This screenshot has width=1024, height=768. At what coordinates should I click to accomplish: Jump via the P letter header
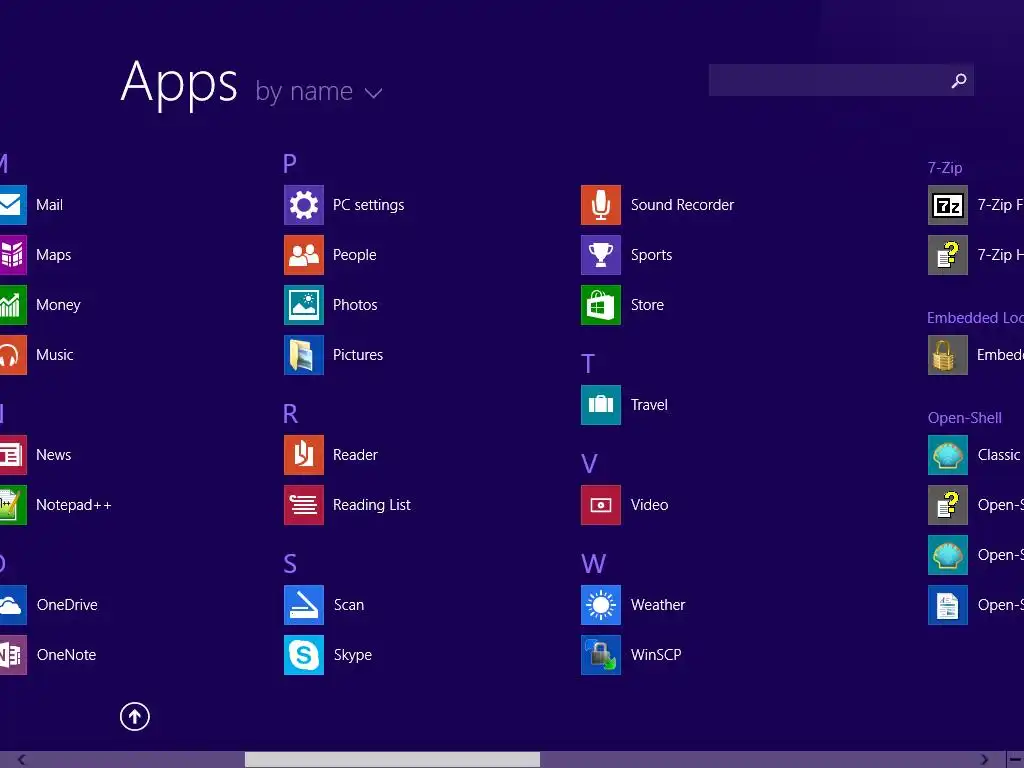290,163
